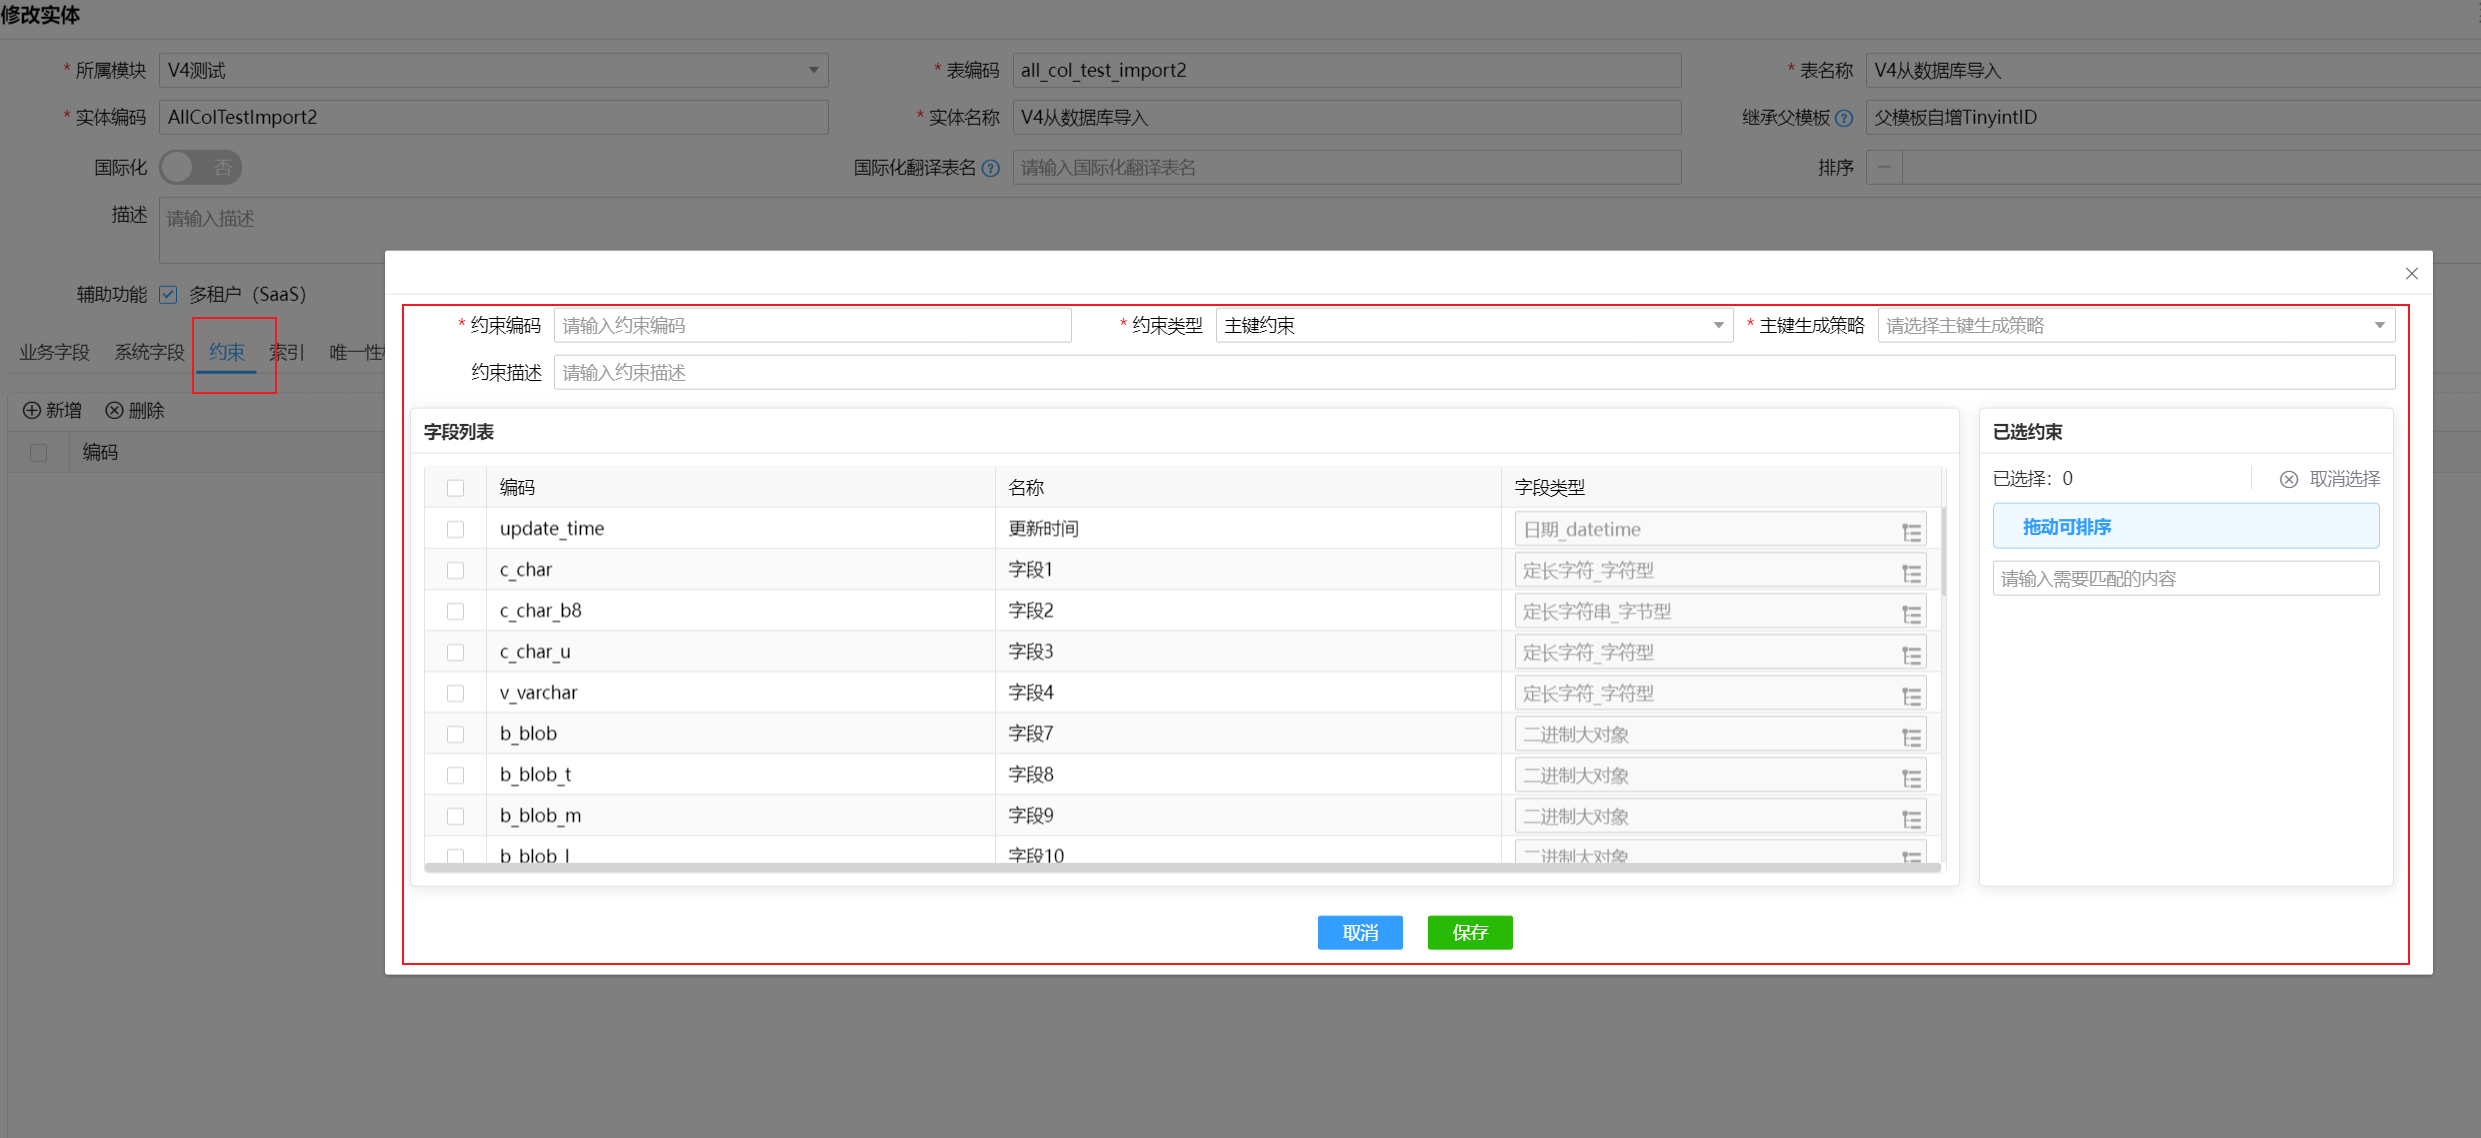Click the 取消选择 circle-x icon
The height and width of the screenshot is (1138, 2481).
pos(2288,479)
